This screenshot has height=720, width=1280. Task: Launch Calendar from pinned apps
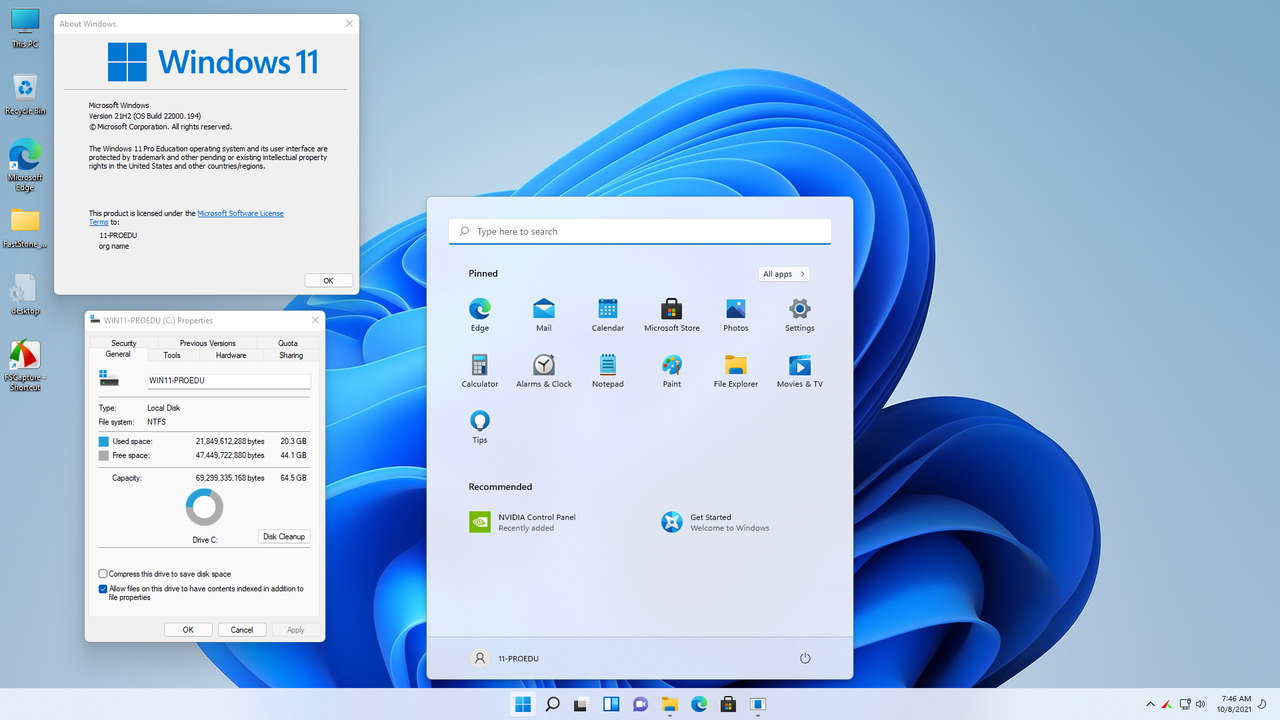click(608, 314)
